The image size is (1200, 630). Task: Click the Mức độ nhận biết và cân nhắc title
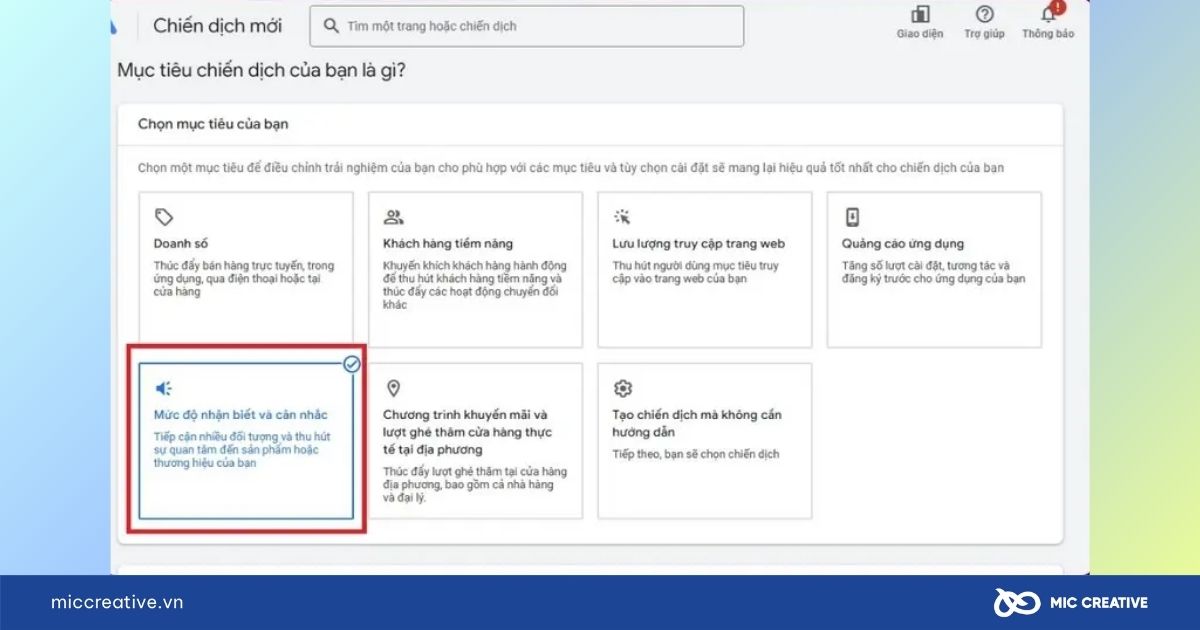pyautogui.click(x=241, y=414)
